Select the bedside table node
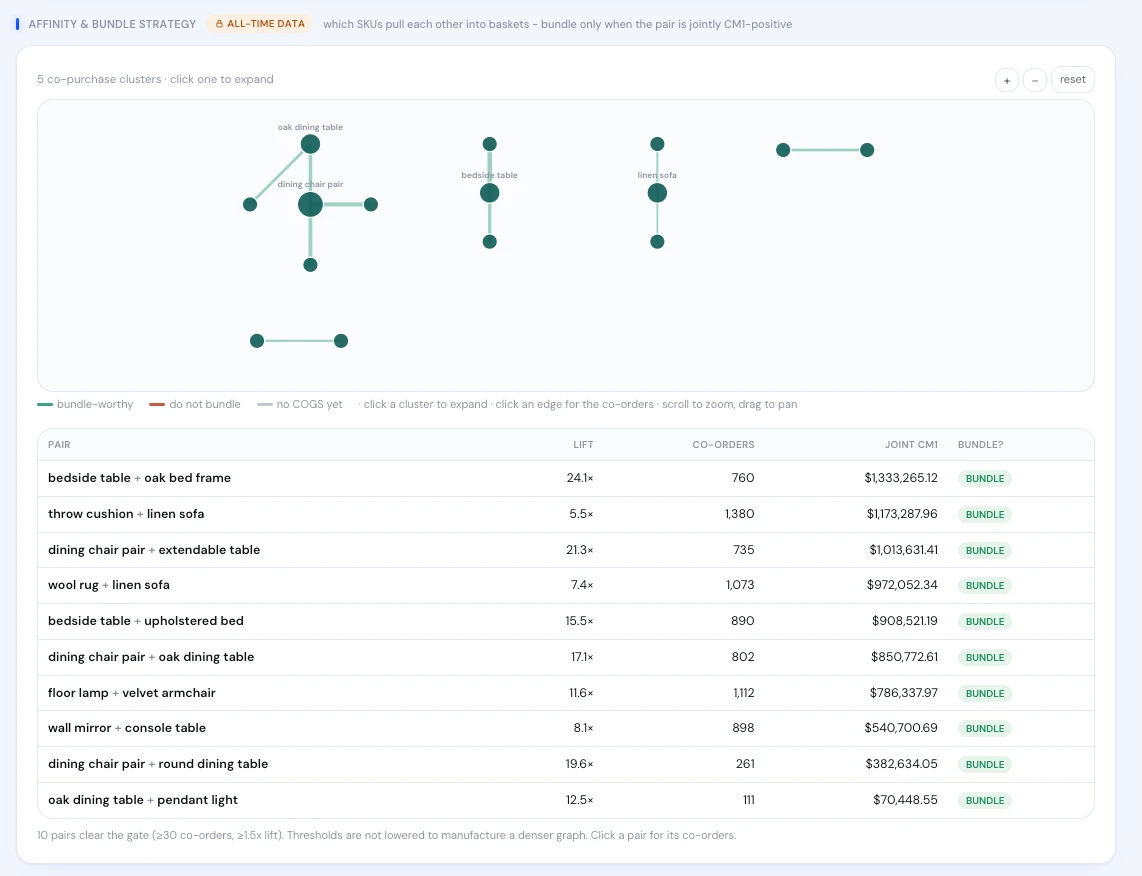Screen dimensions: 1142x876 [x=489, y=193]
